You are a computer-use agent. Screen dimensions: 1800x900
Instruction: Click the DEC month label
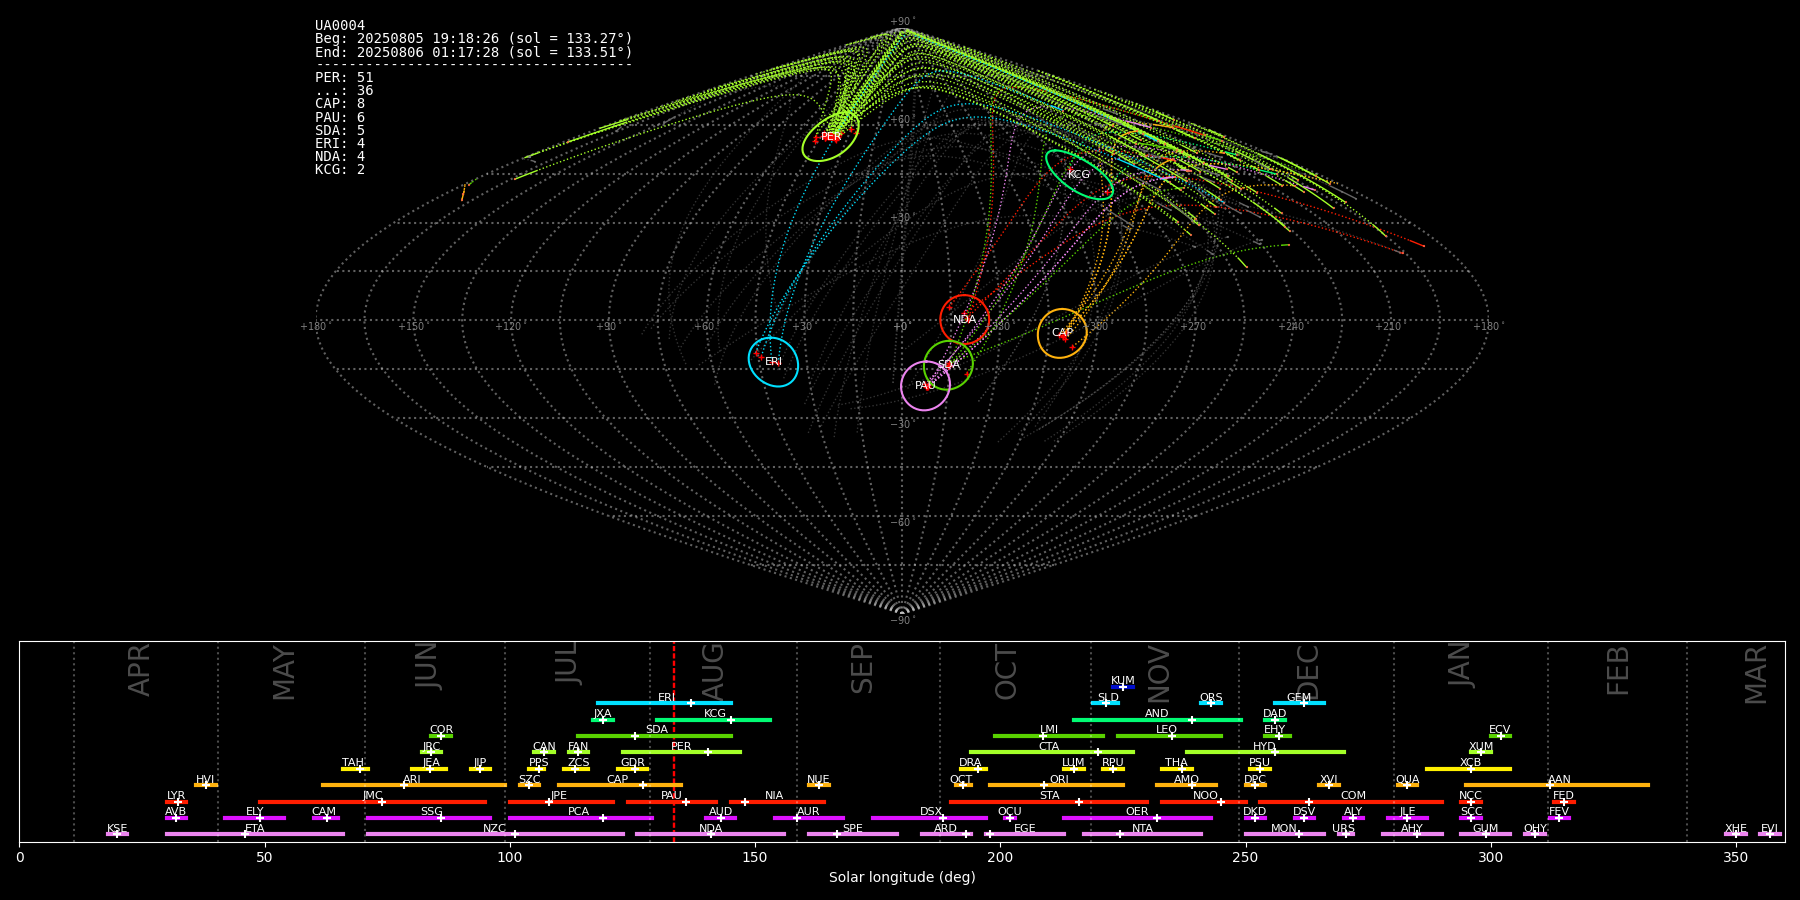1308,672
